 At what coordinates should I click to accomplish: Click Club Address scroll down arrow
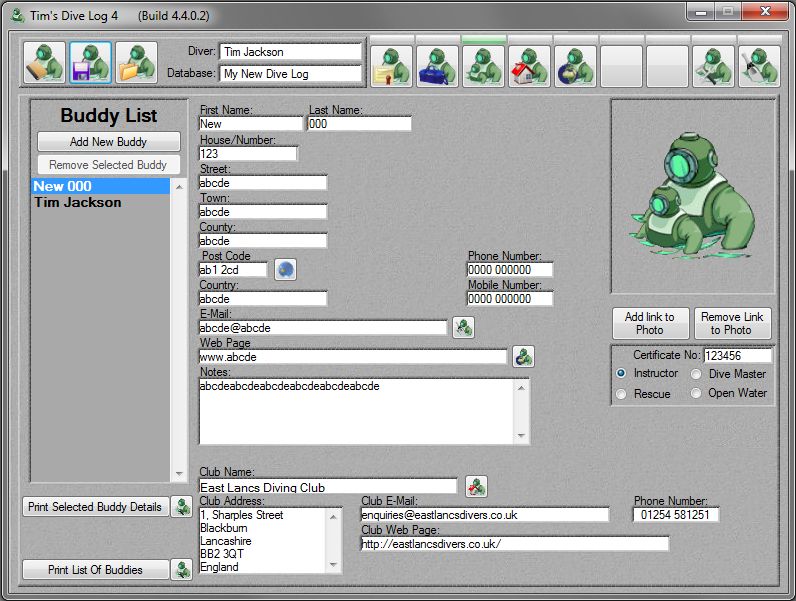pyautogui.click(x=334, y=564)
